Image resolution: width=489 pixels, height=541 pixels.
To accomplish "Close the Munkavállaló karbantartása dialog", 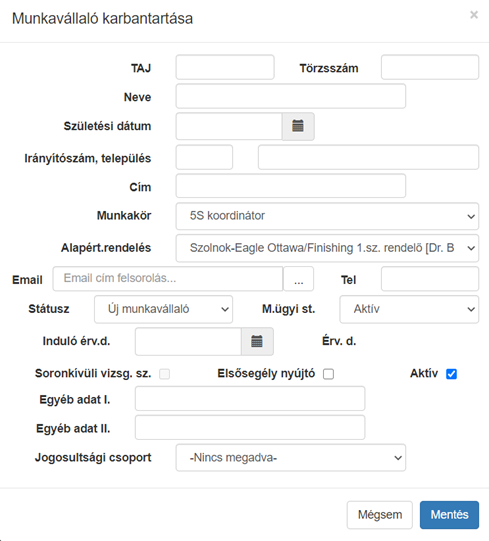I will (474, 15).
